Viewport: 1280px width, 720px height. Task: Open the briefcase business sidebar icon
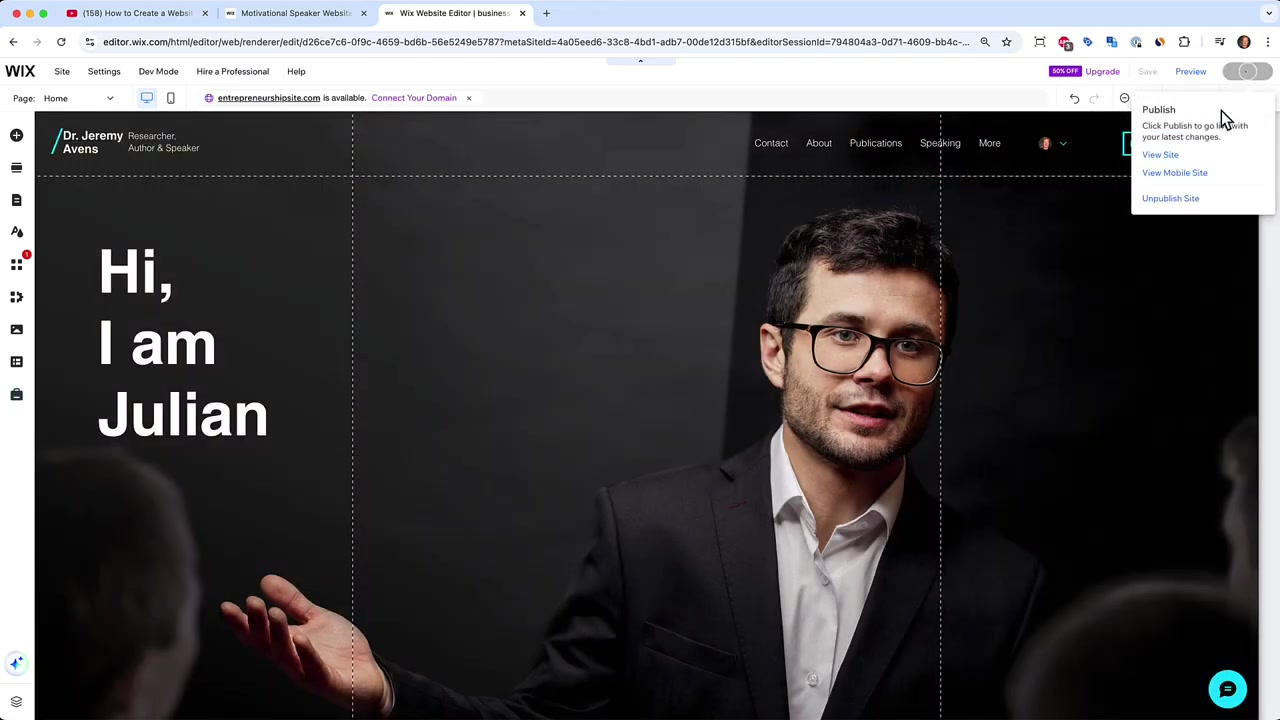[x=16, y=394]
